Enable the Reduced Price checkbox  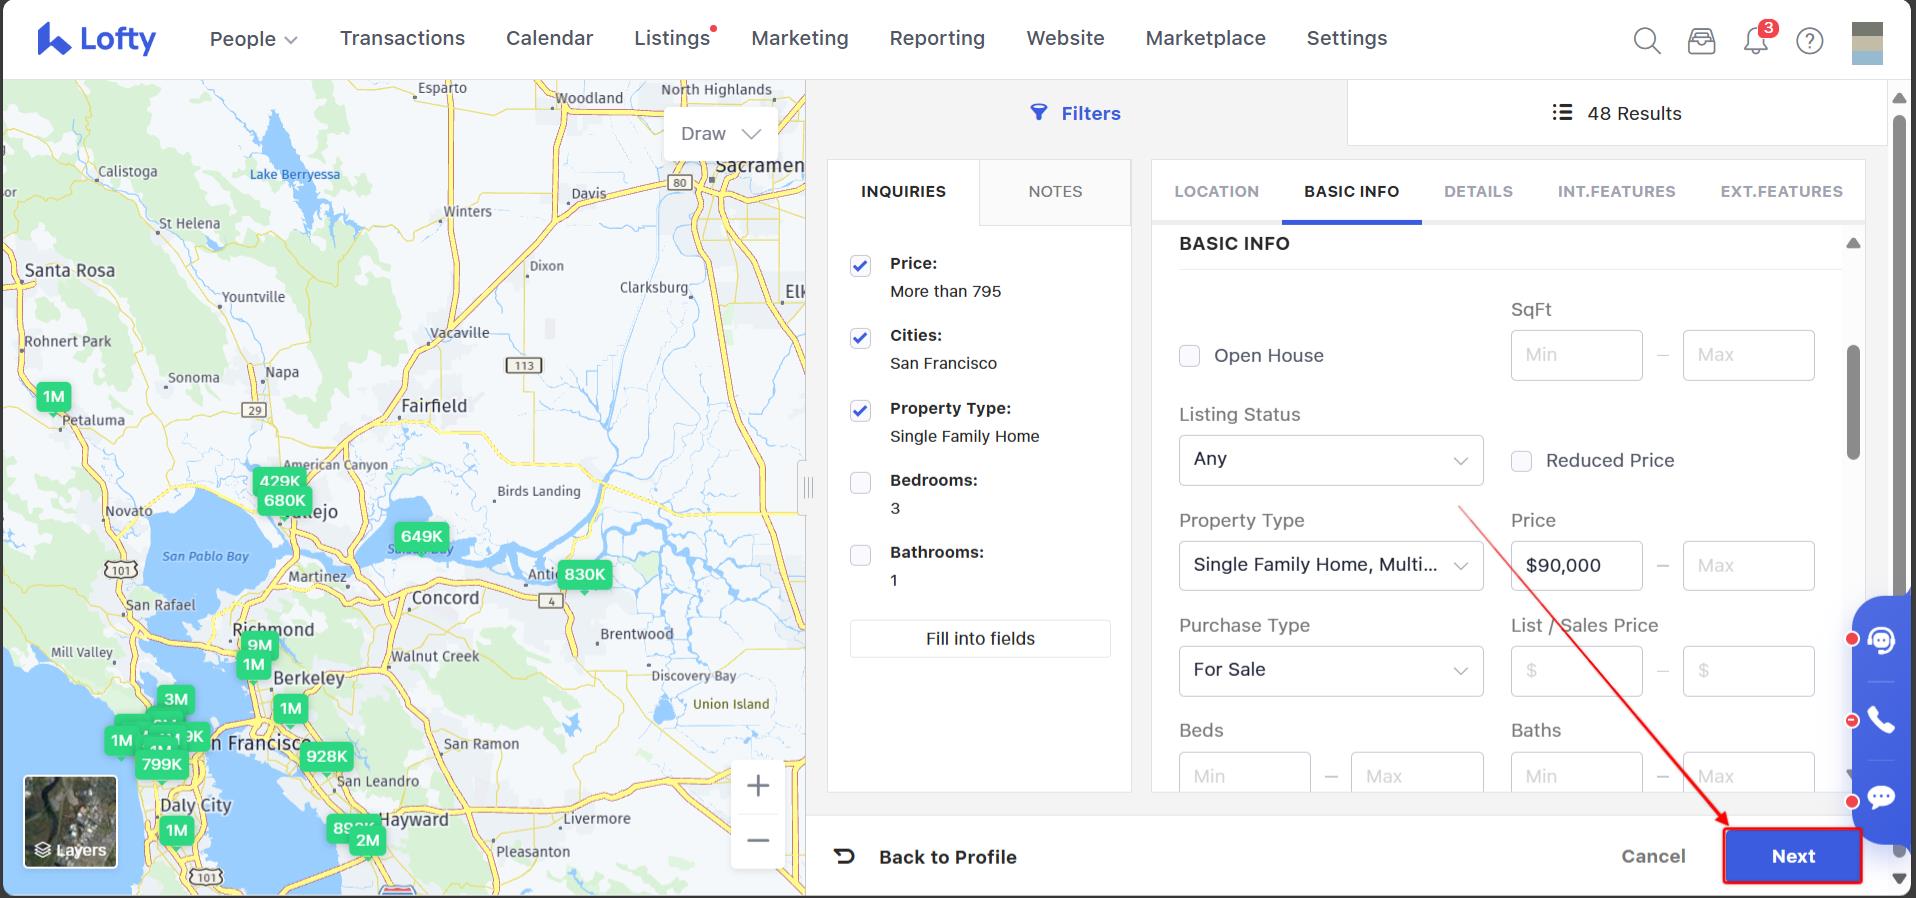point(1521,461)
